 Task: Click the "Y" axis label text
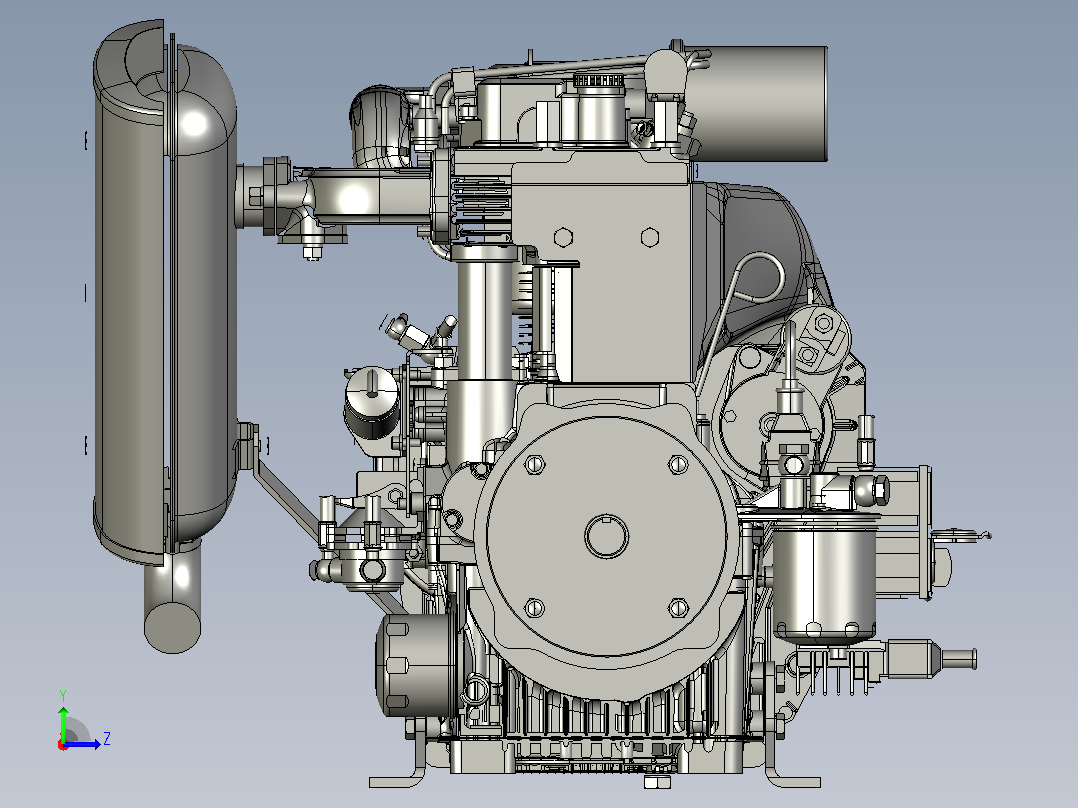coord(63,695)
